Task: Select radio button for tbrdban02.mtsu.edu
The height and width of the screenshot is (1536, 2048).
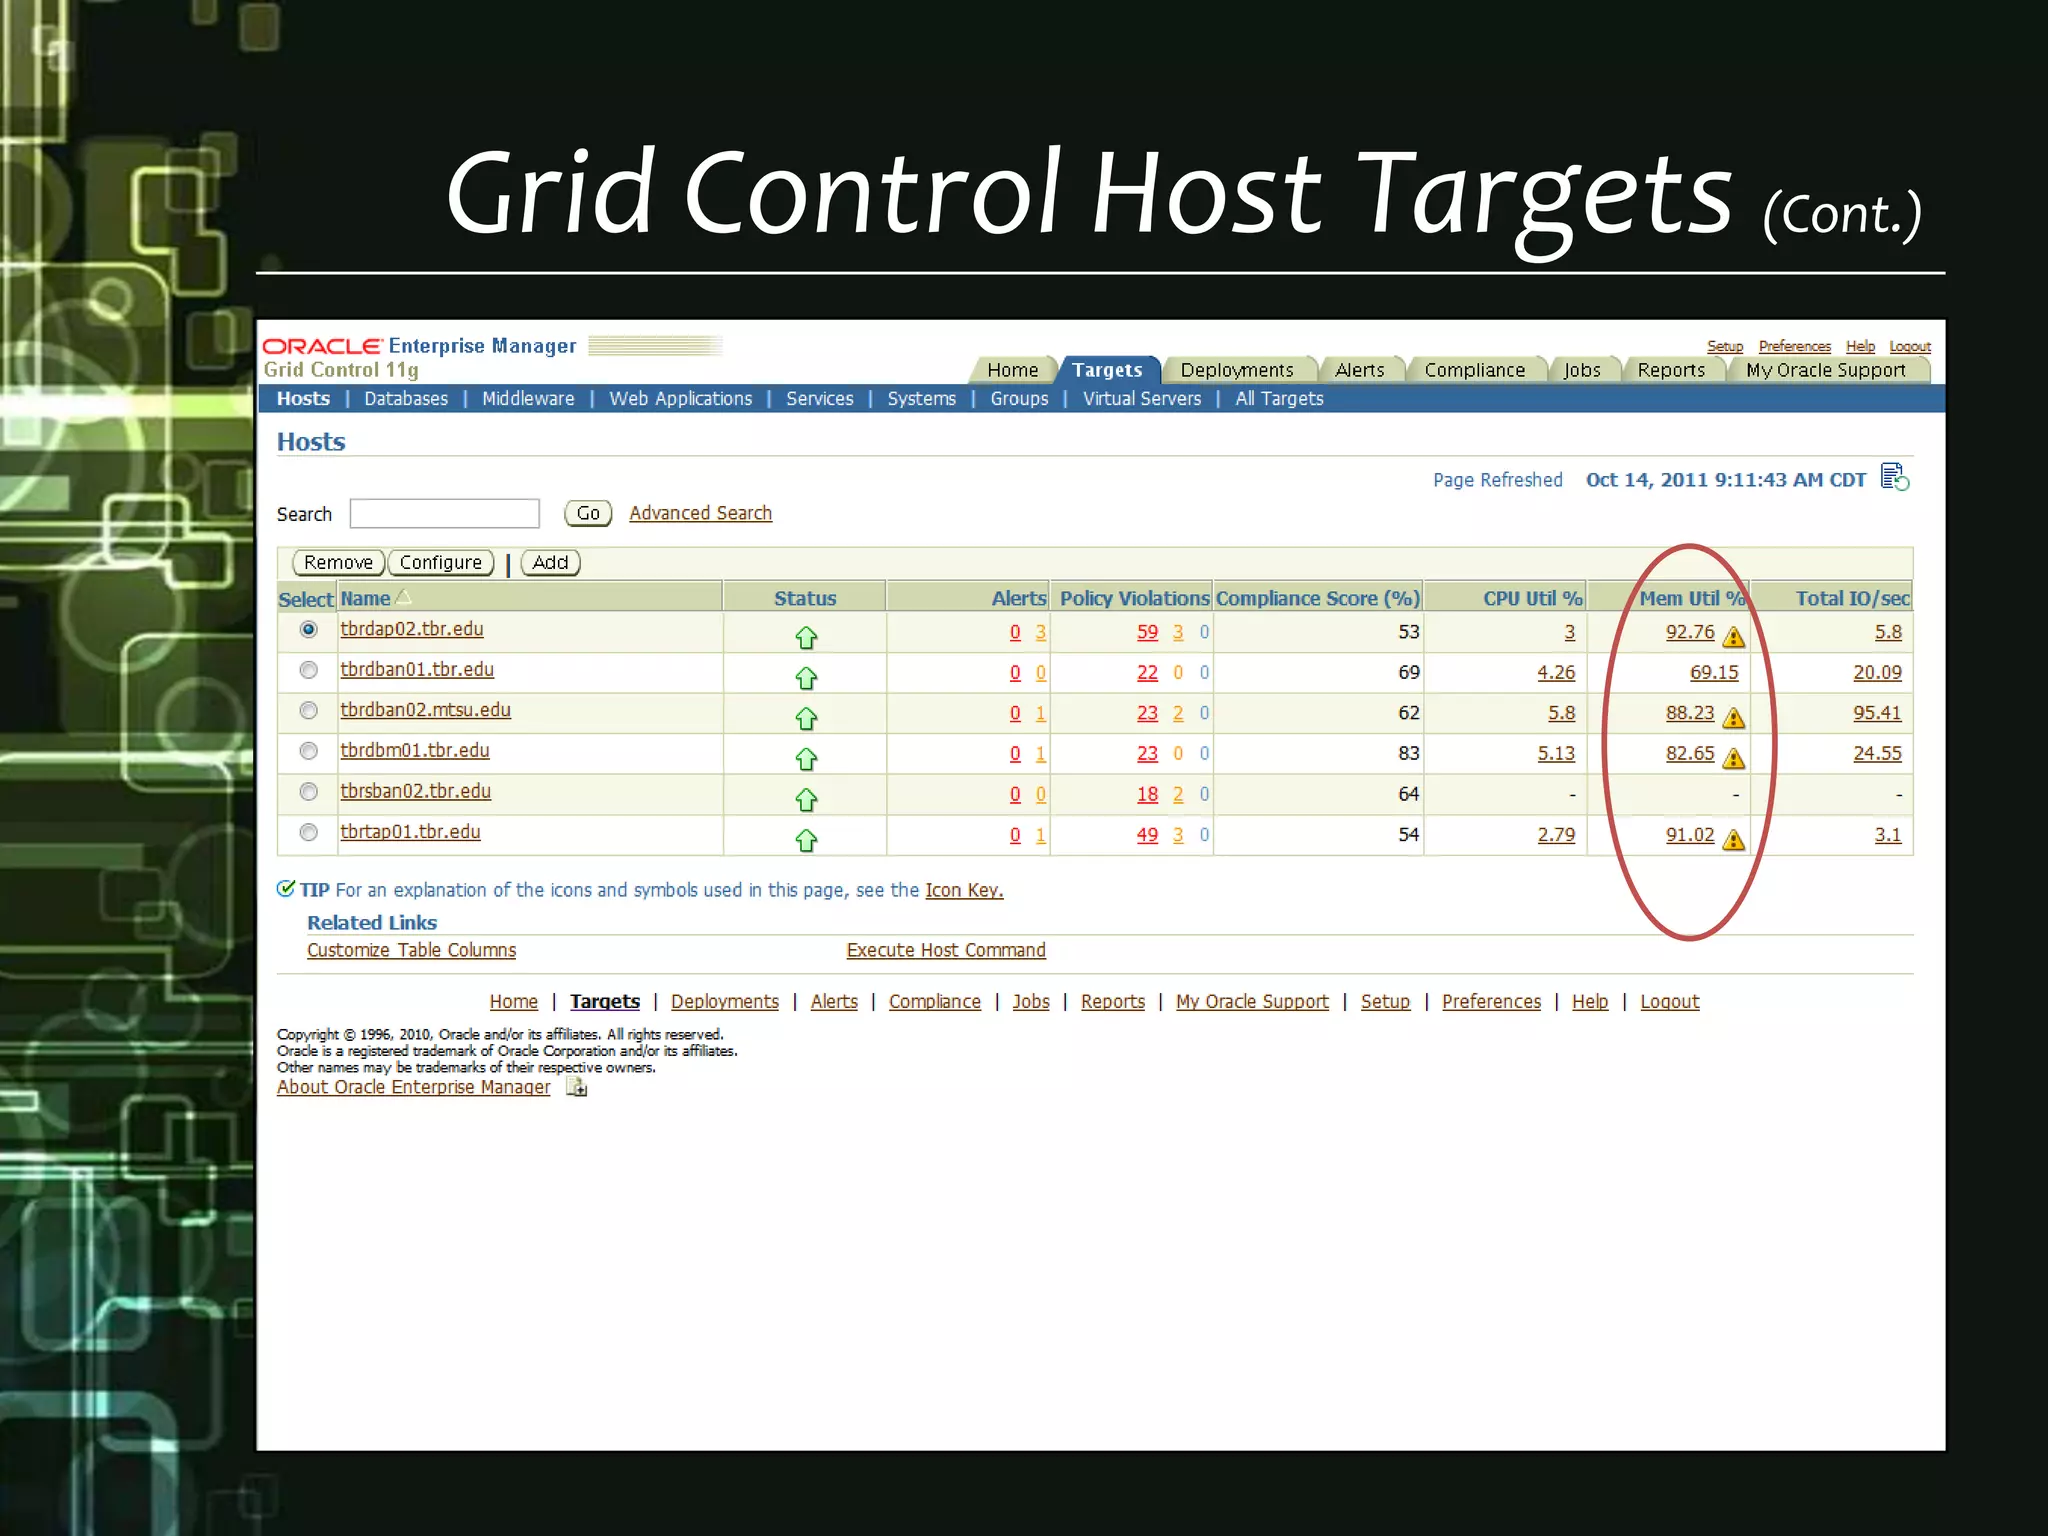Action: coord(308,710)
